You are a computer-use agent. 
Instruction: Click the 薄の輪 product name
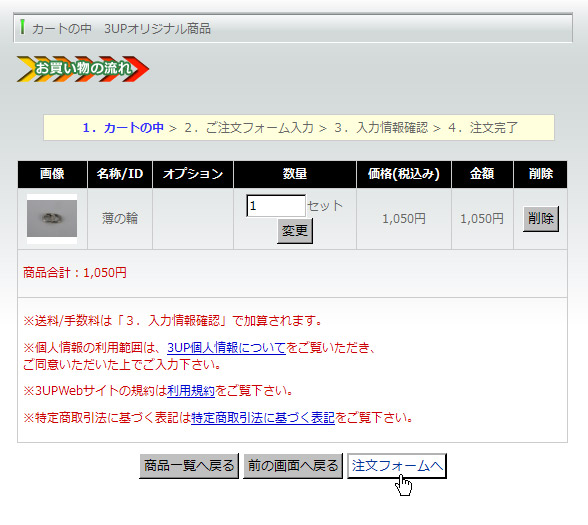pyautogui.click(x=120, y=219)
